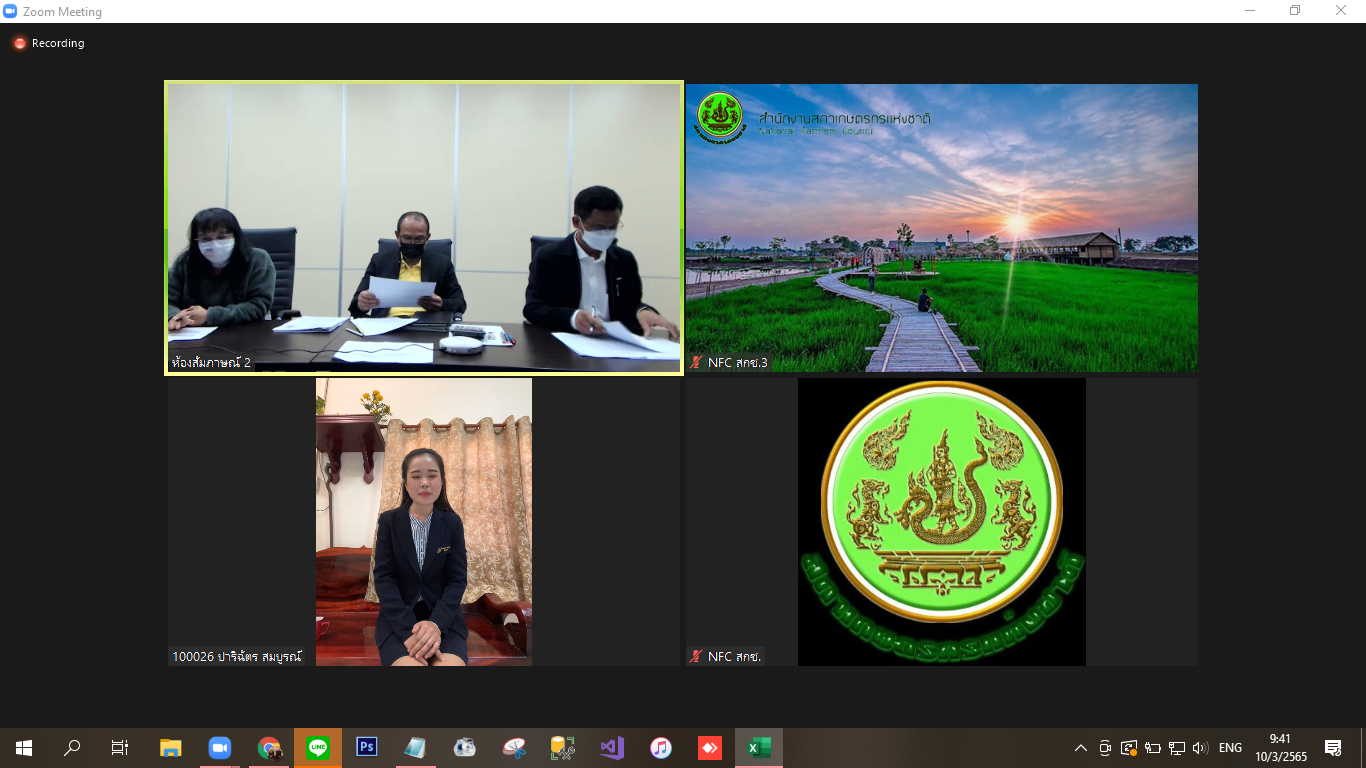The image size is (1366, 768).
Task: Open the AnyDesk taskbar icon
Action: [x=710, y=748]
